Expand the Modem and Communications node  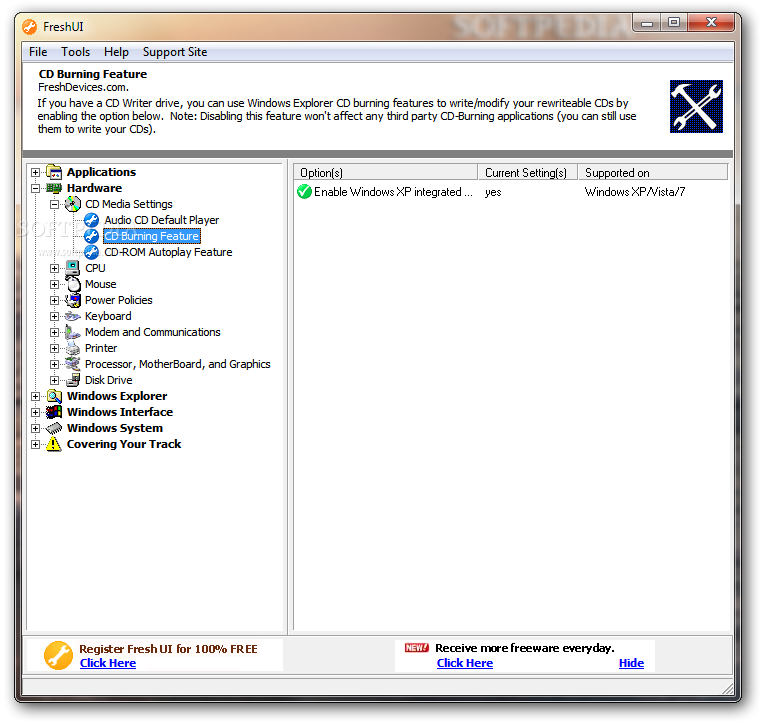[x=54, y=332]
